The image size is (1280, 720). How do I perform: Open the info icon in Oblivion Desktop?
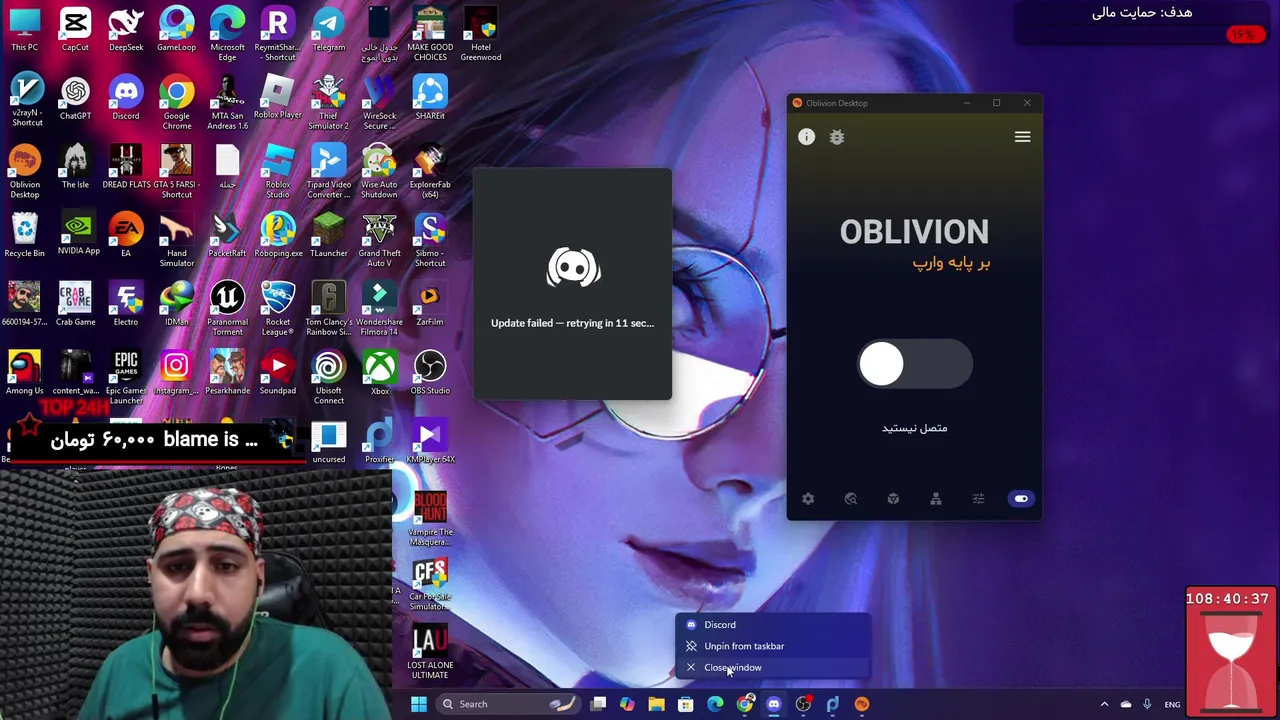click(x=806, y=137)
